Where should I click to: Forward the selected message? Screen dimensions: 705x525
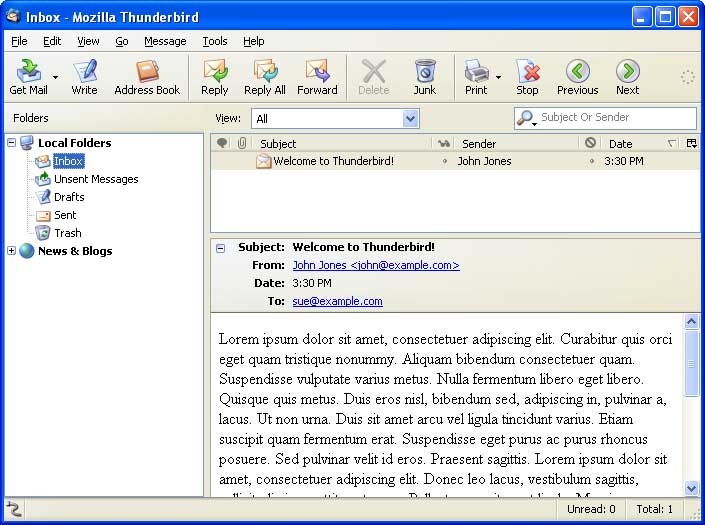(317, 77)
